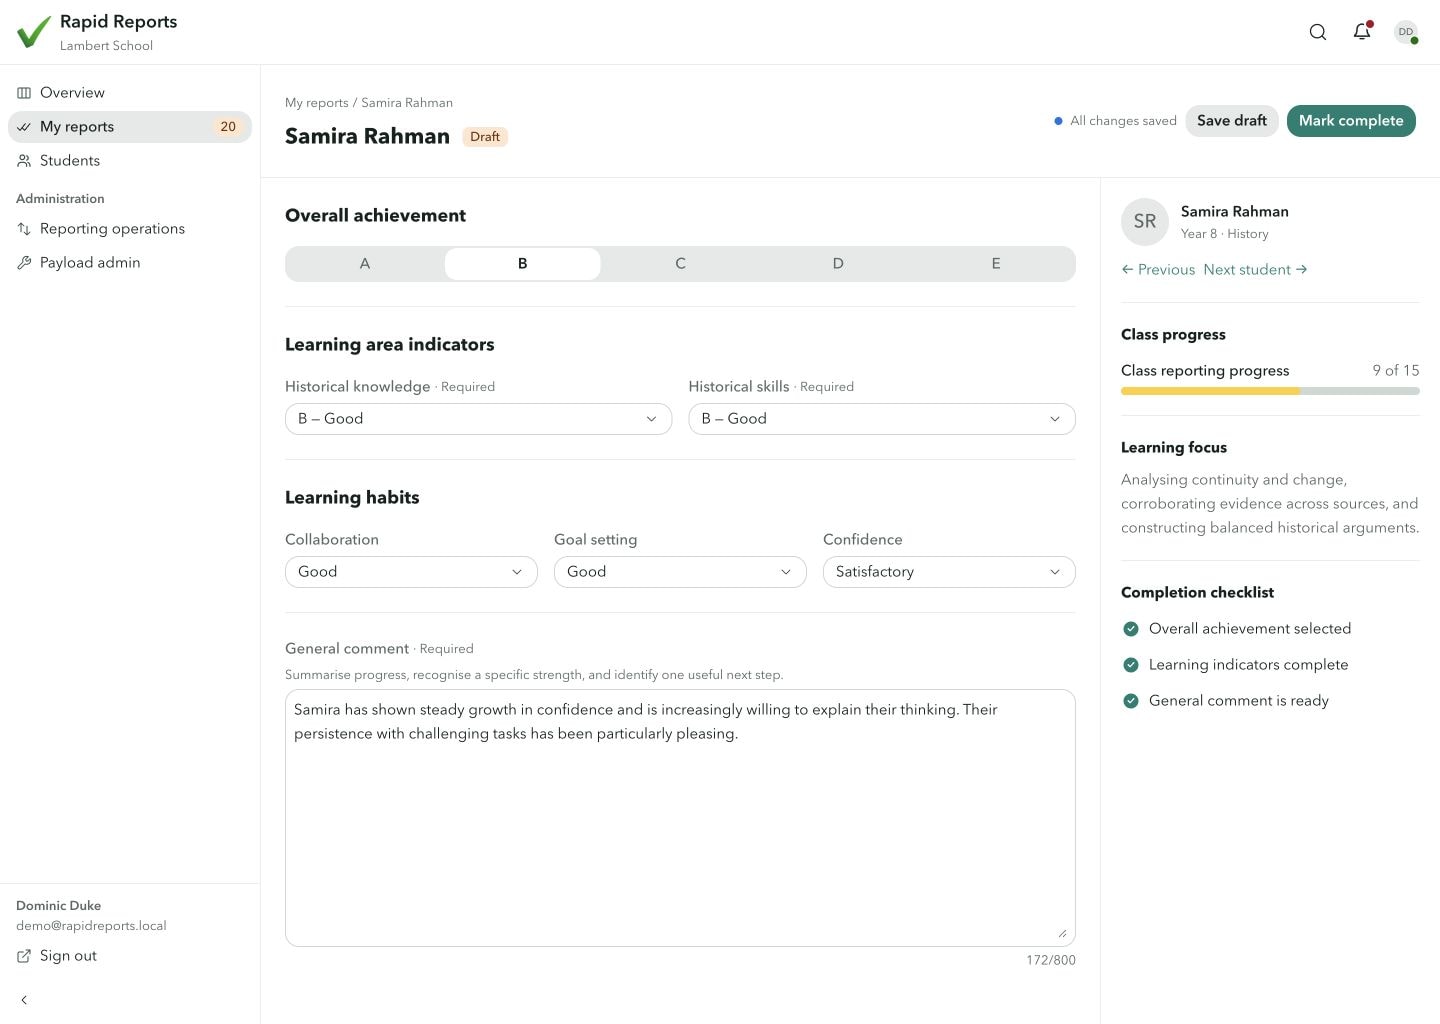Open the Goal setting dropdown
The width and height of the screenshot is (1440, 1024).
[x=680, y=572]
